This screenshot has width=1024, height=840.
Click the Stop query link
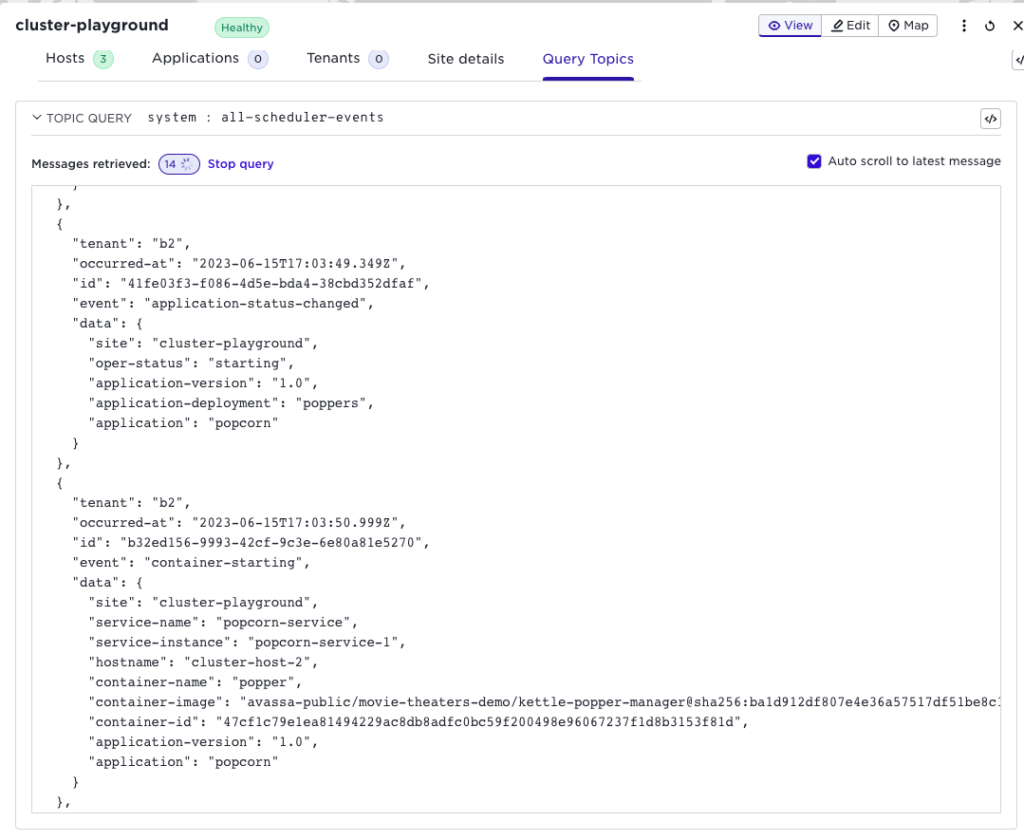240,164
